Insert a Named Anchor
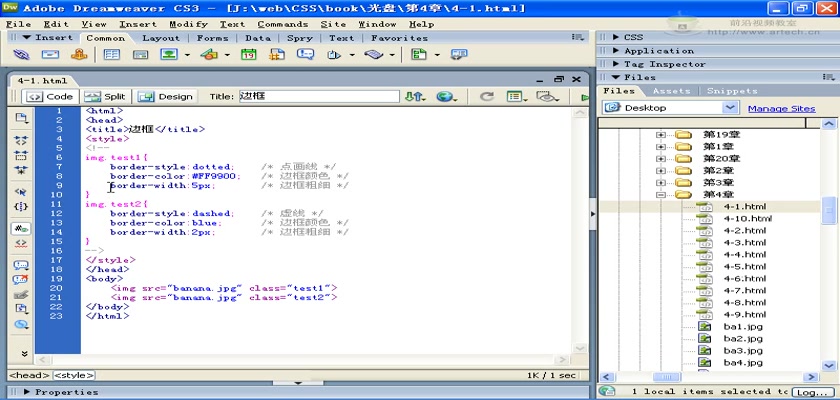This screenshot has width=840, height=400. 79,55
